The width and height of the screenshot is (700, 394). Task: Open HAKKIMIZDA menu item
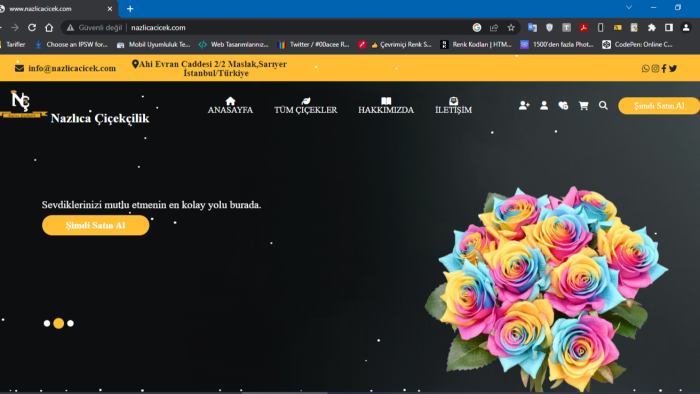click(386, 106)
